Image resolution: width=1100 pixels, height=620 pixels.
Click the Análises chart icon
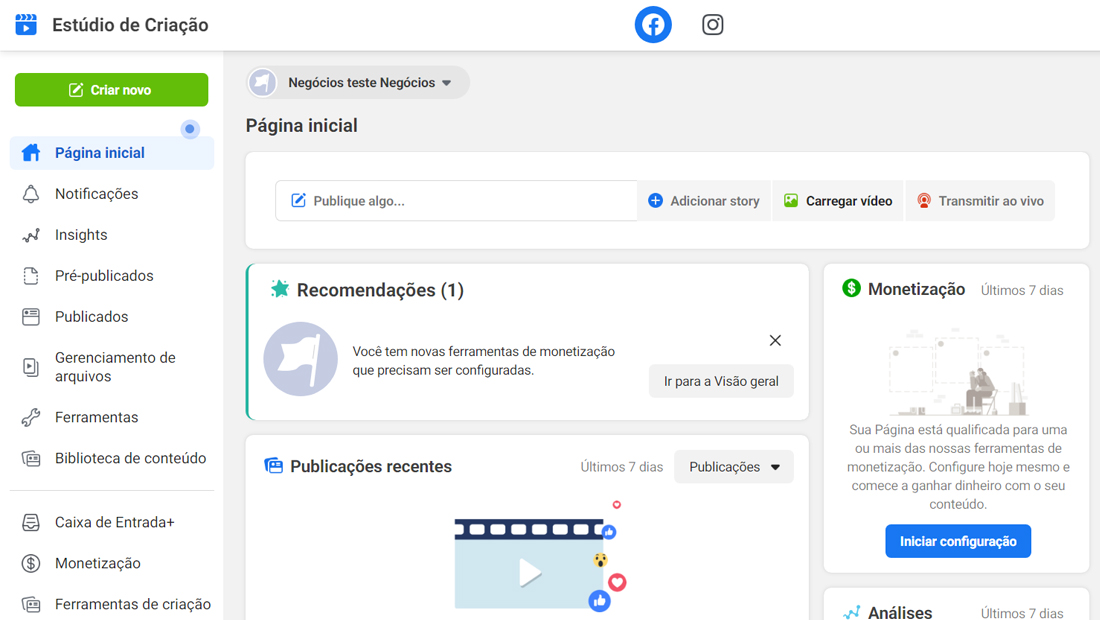(851, 612)
